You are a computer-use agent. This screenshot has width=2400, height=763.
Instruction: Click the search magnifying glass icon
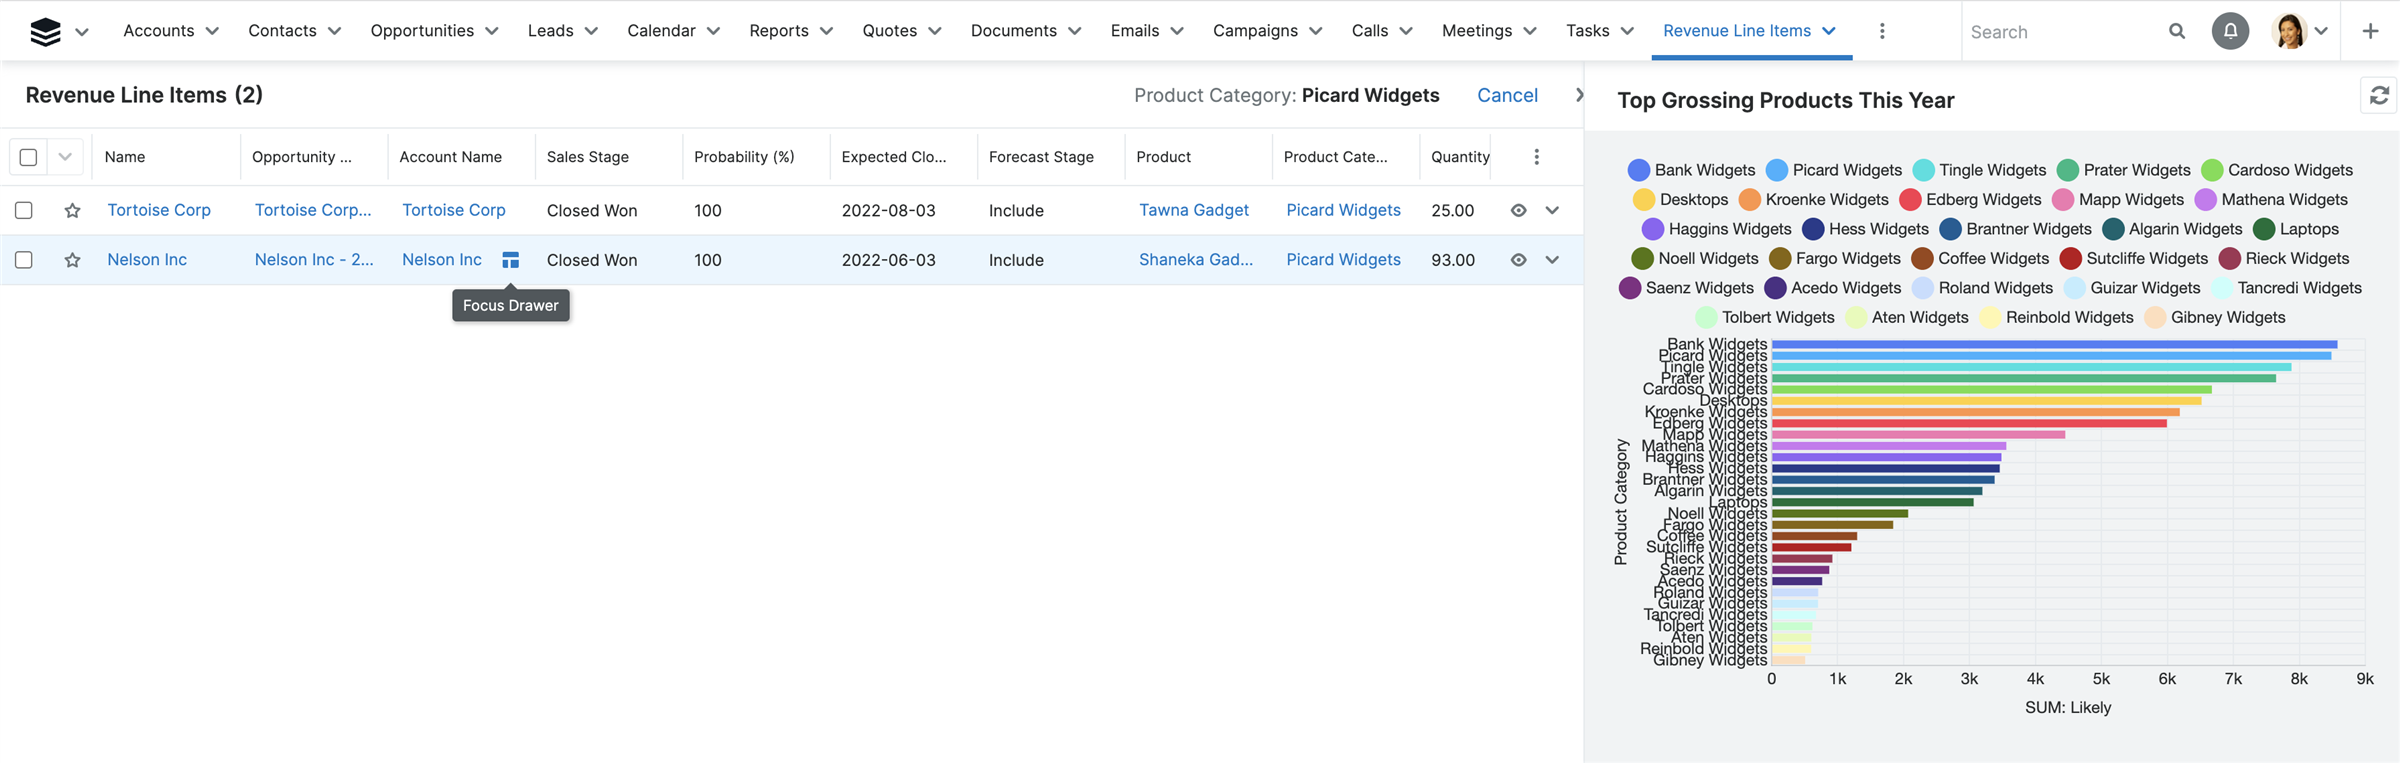[x=2177, y=31]
